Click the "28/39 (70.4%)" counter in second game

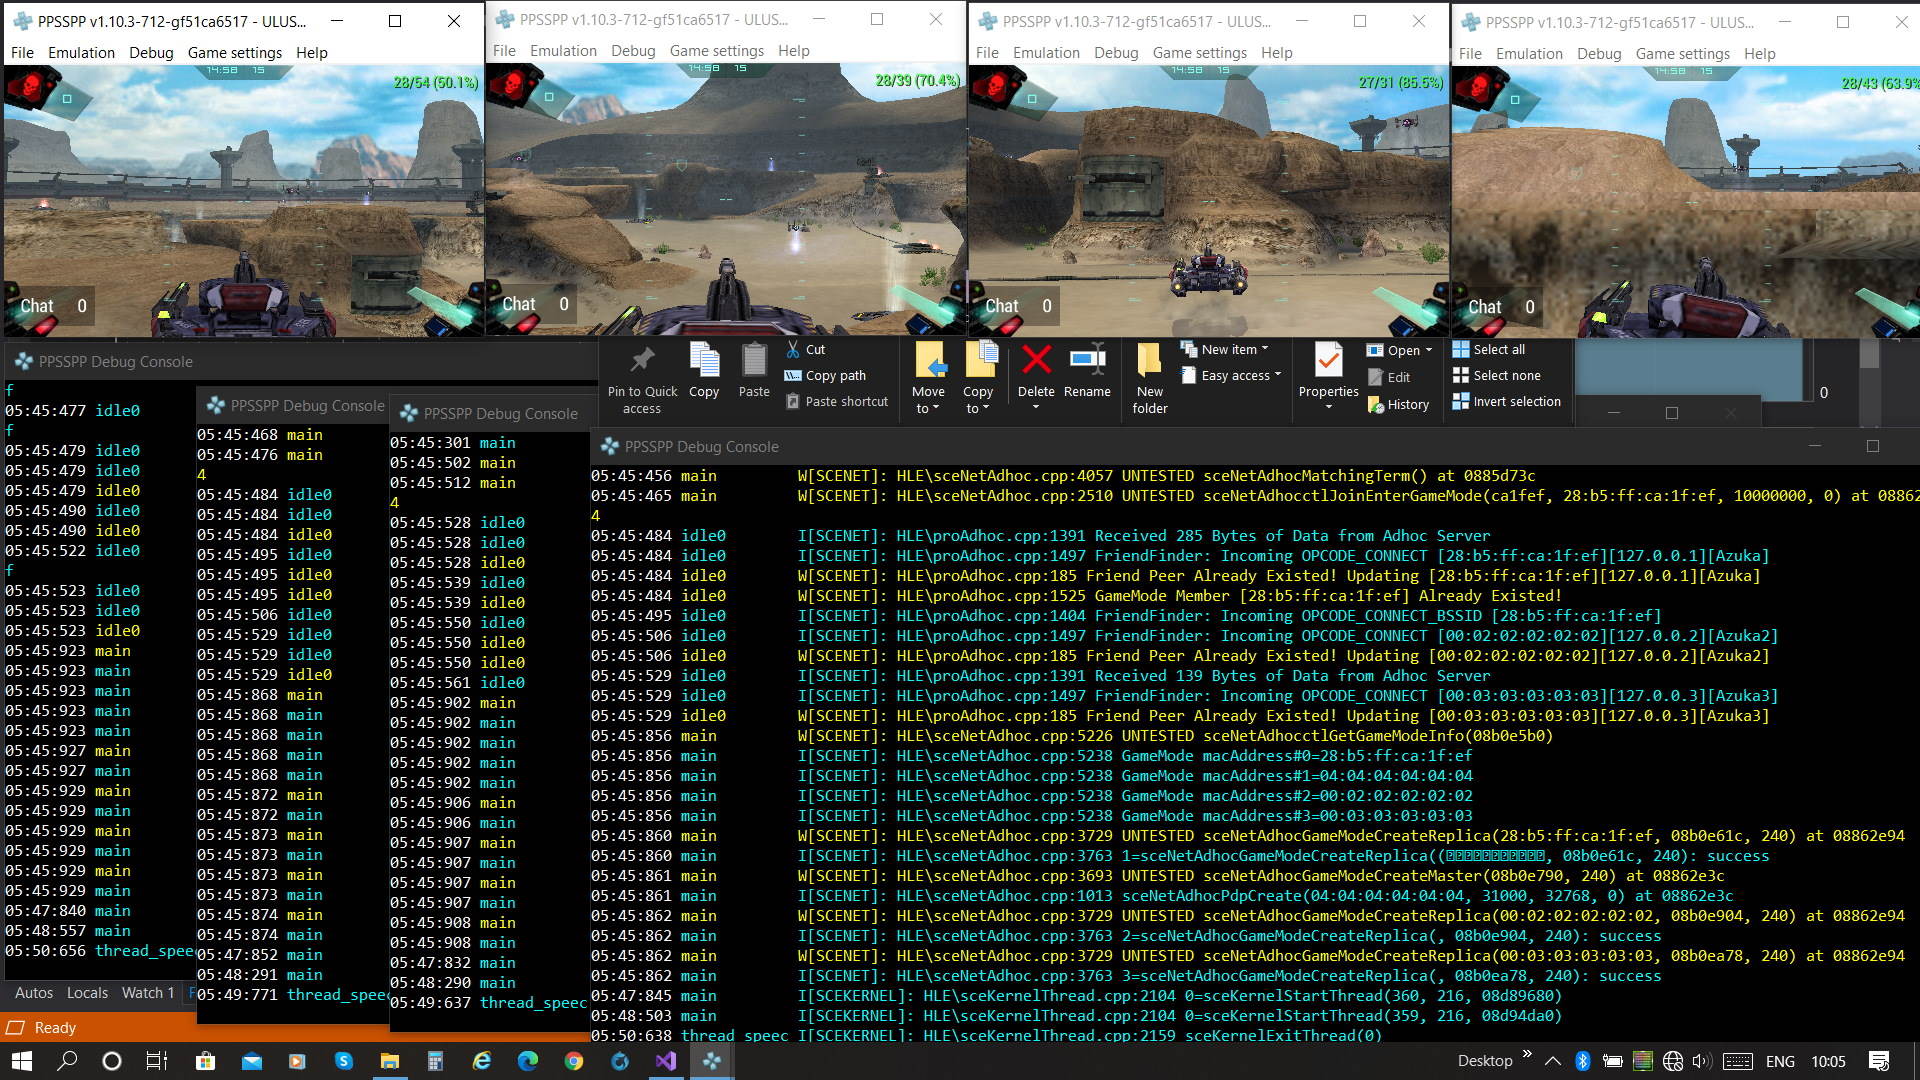coord(918,80)
